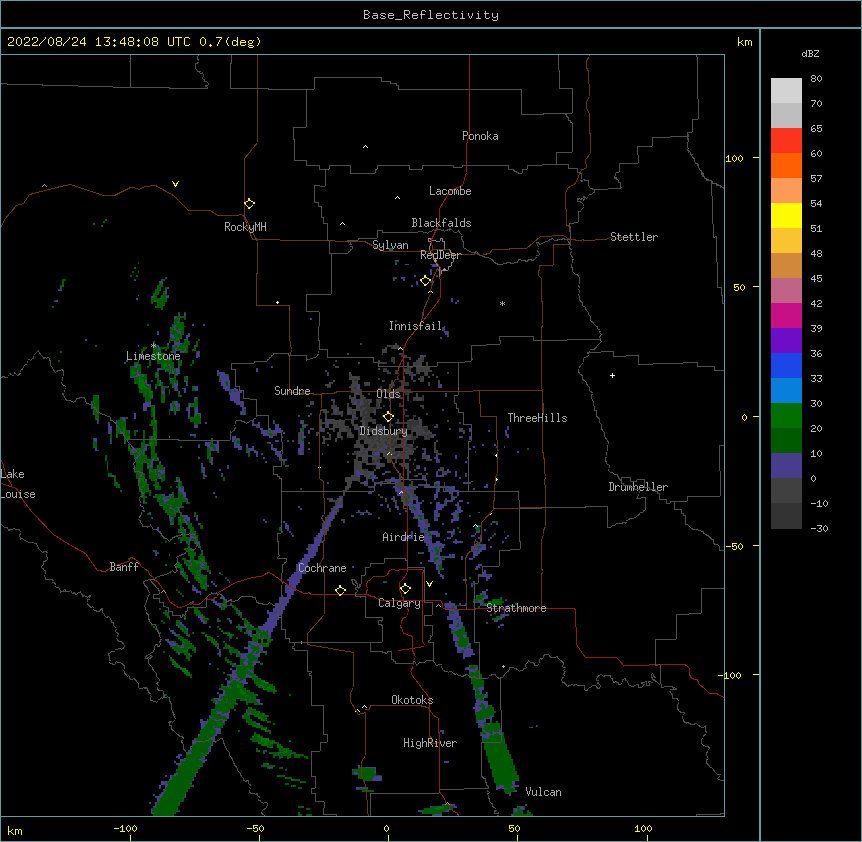Click the Olds label
The image size is (862, 842).
[388, 394]
